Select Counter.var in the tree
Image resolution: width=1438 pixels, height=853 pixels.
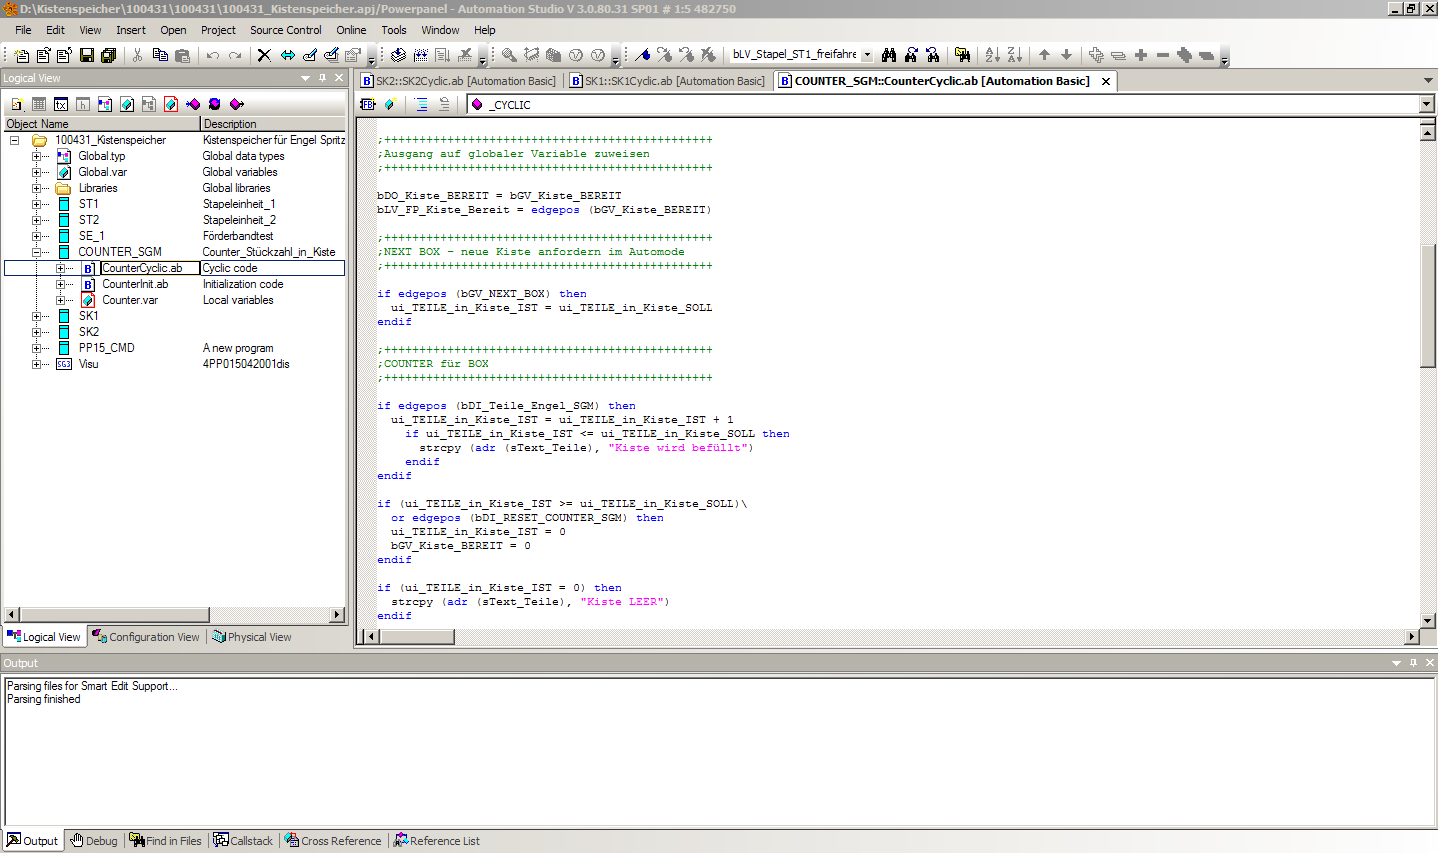click(x=130, y=300)
